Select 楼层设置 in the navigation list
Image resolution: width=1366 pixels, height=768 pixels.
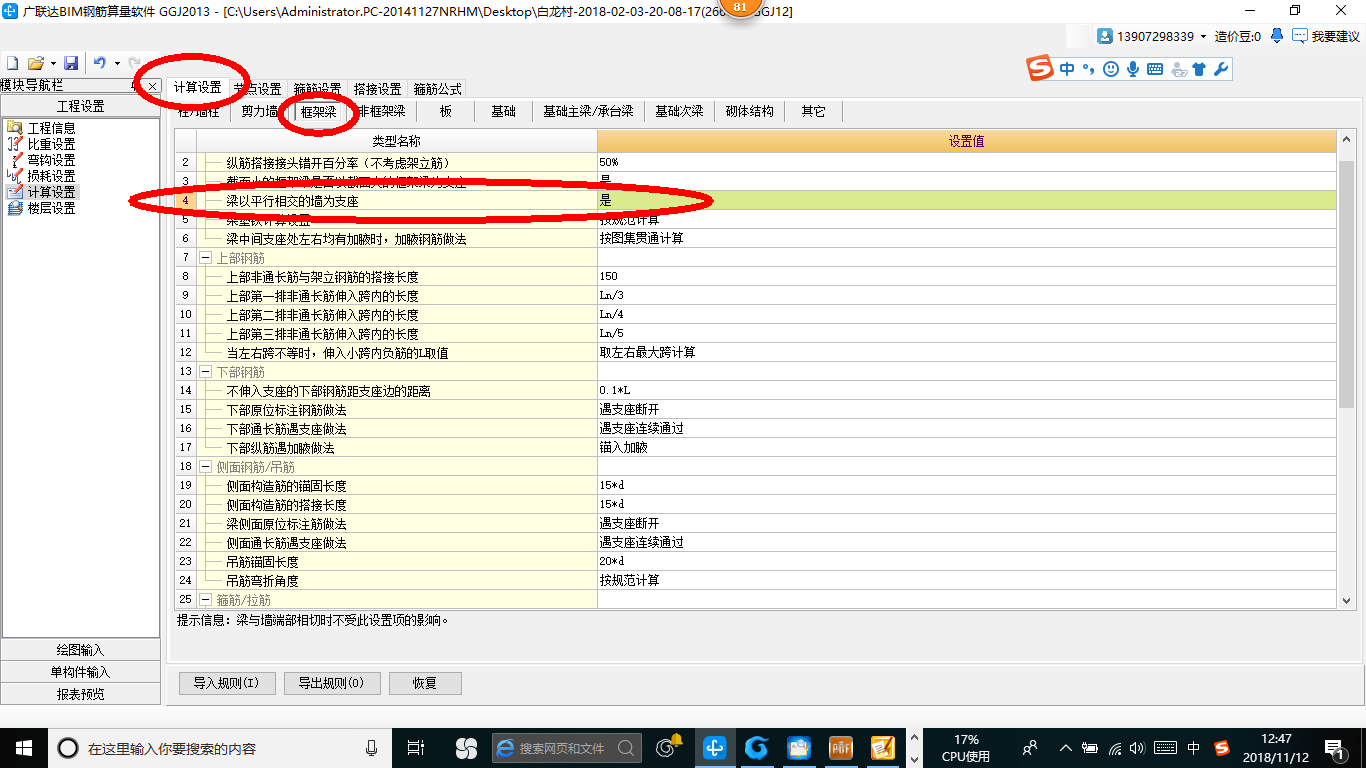[x=51, y=208]
